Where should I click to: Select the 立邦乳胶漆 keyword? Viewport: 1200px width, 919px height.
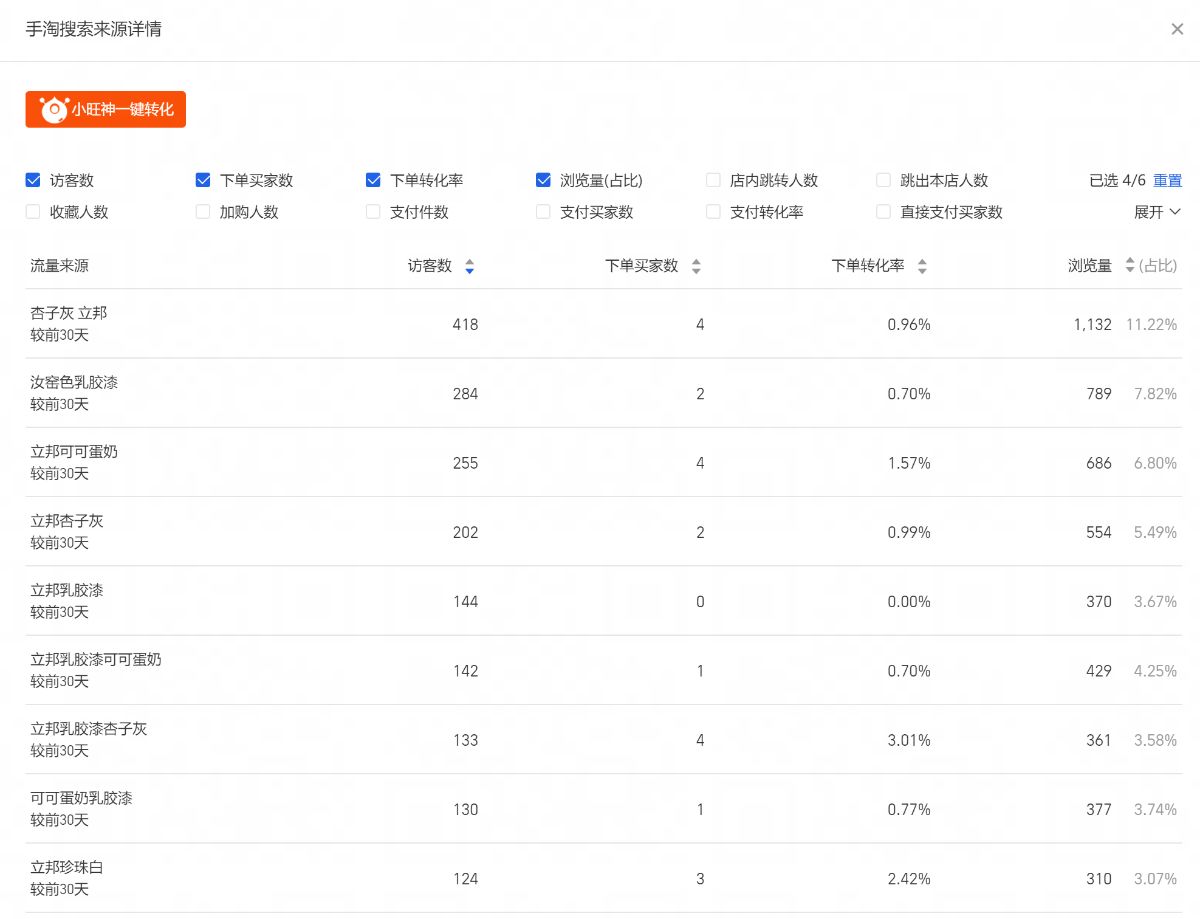(x=67, y=590)
